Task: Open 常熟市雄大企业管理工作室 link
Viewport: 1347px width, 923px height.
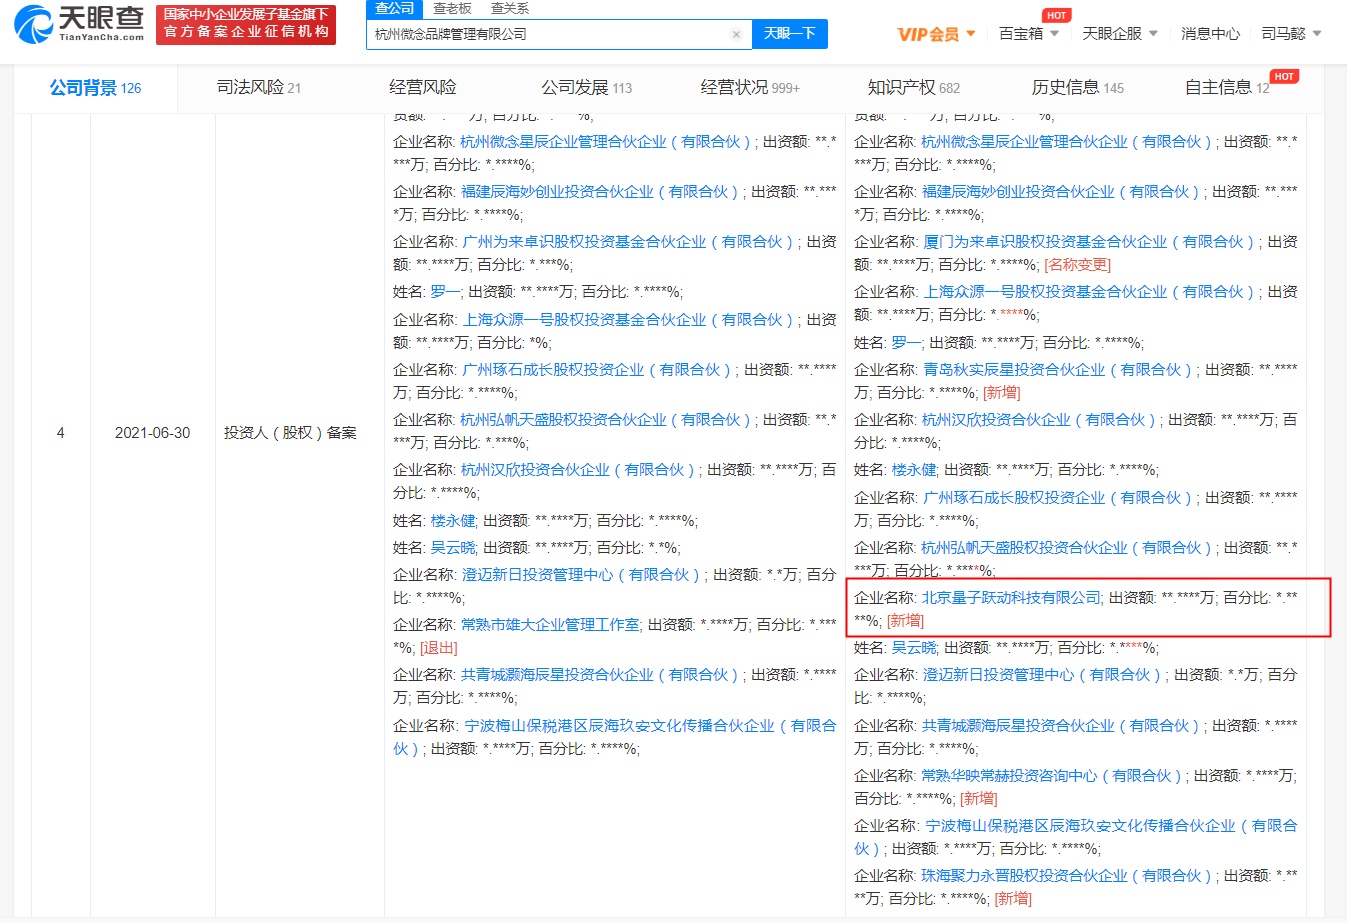Action: coord(550,625)
